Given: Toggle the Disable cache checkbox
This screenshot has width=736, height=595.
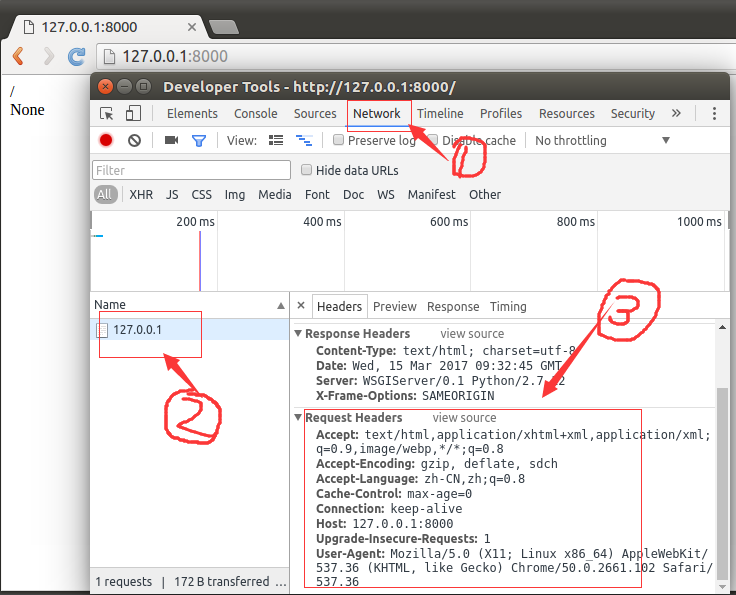Looking at the screenshot, I should coord(433,141).
